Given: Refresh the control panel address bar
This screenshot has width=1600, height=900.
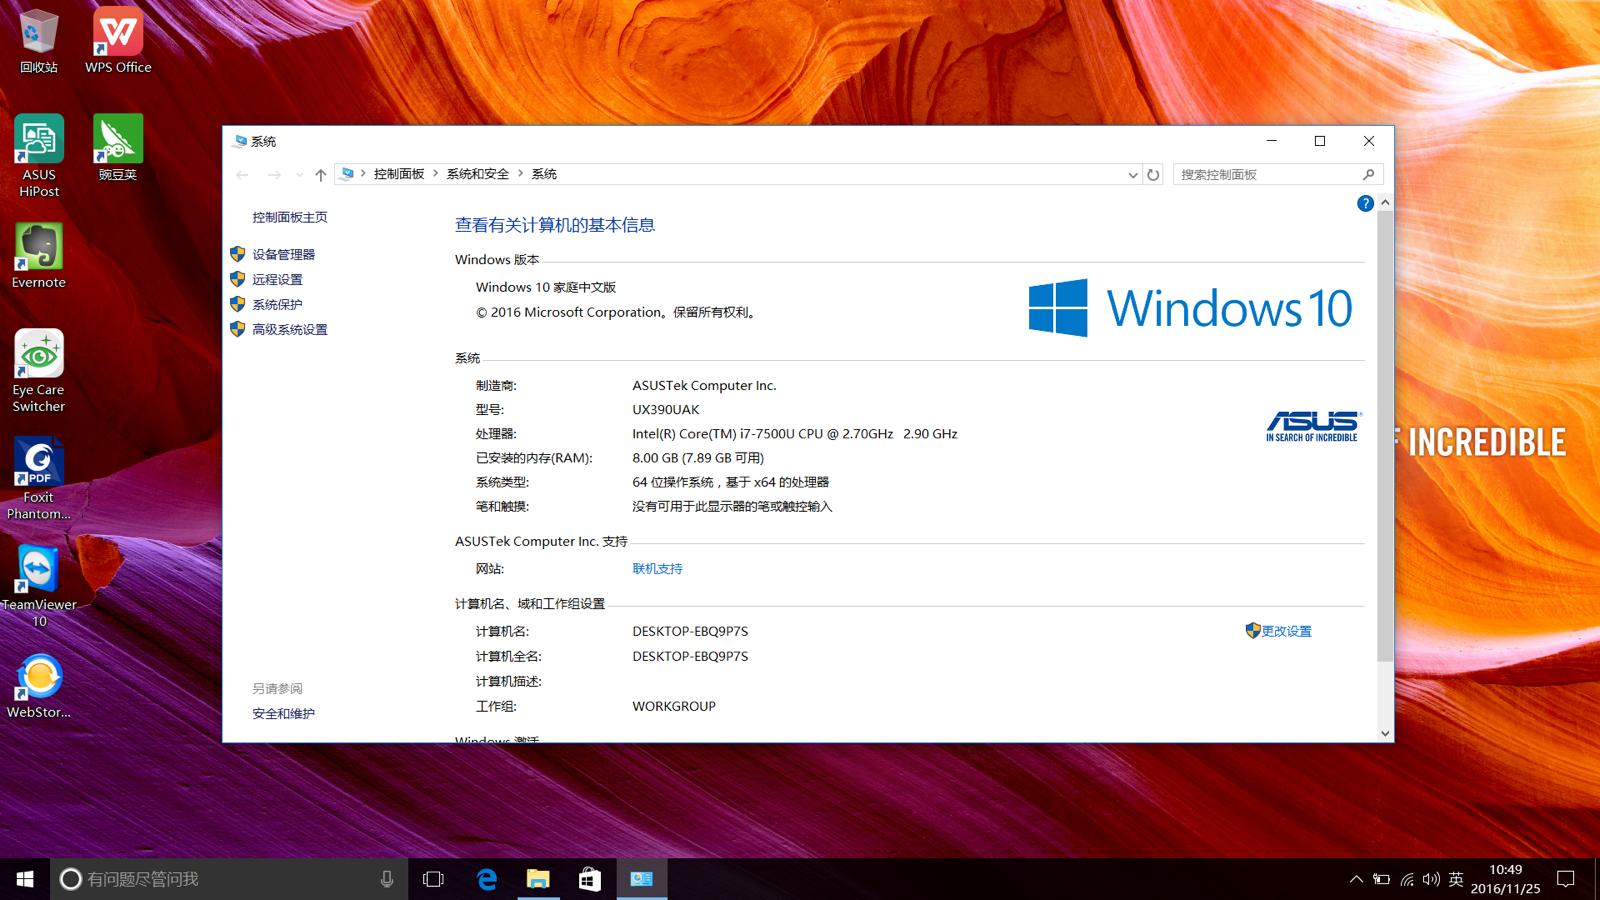Looking at the screenshot, I should (1153, 175).
